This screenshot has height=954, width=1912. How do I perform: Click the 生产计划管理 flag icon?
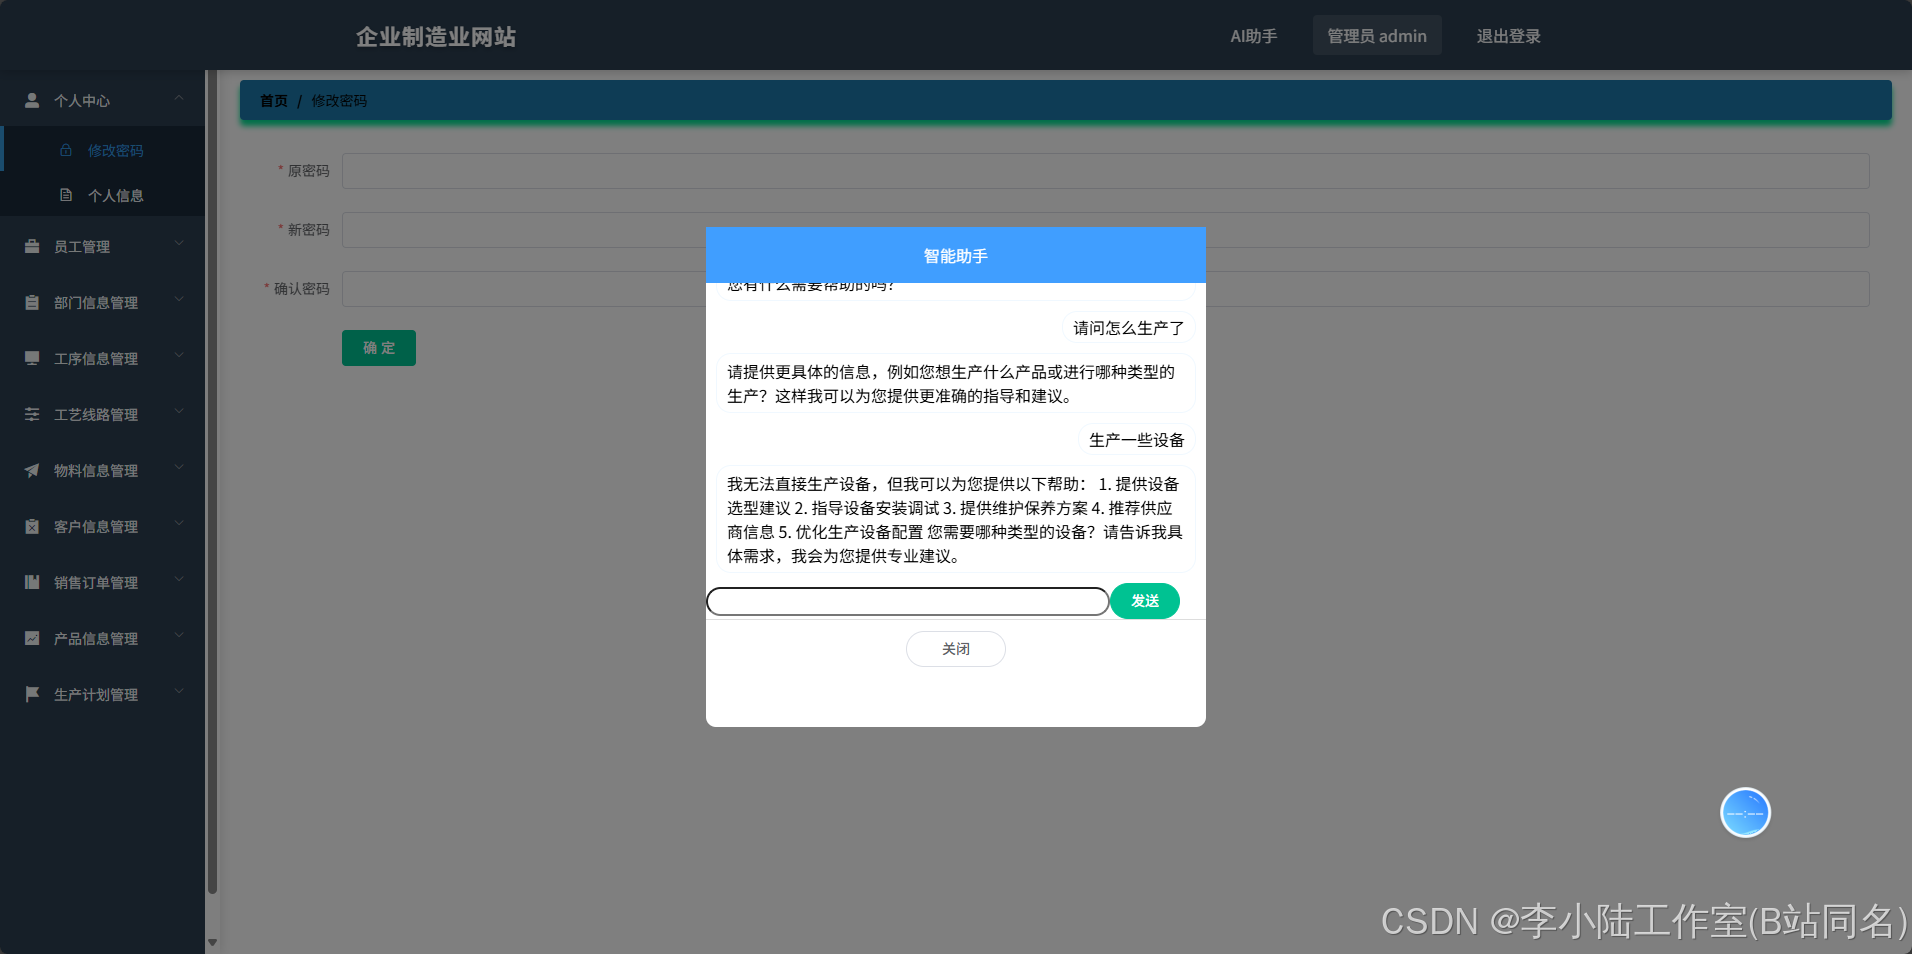pyautogui.click(x=31, y=694)
